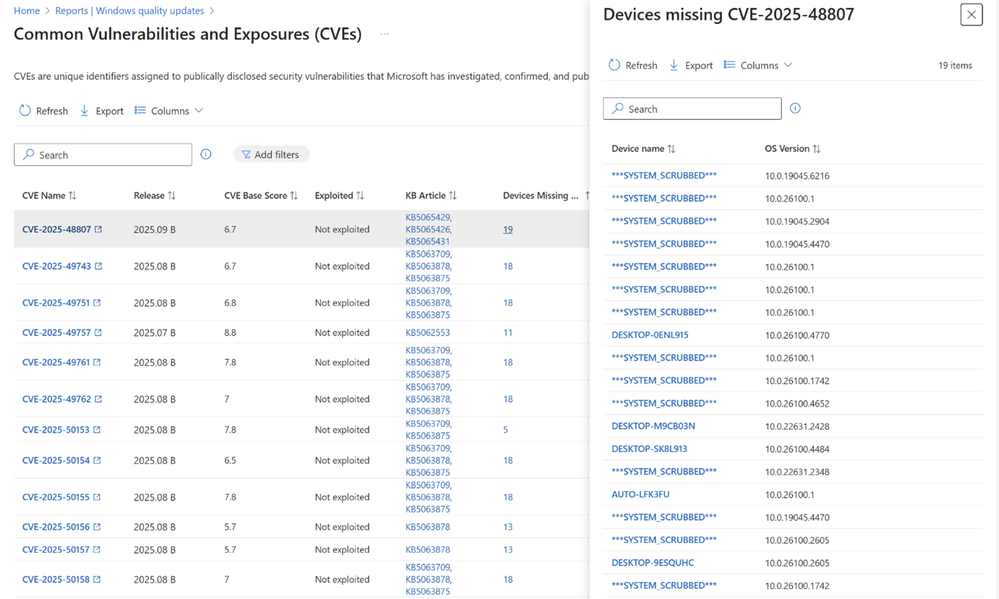Viewport: 999px width, 599px height.
Task: Click 11 devices missing for CVE-2025-49757
Action: click(x=508, y=333)
